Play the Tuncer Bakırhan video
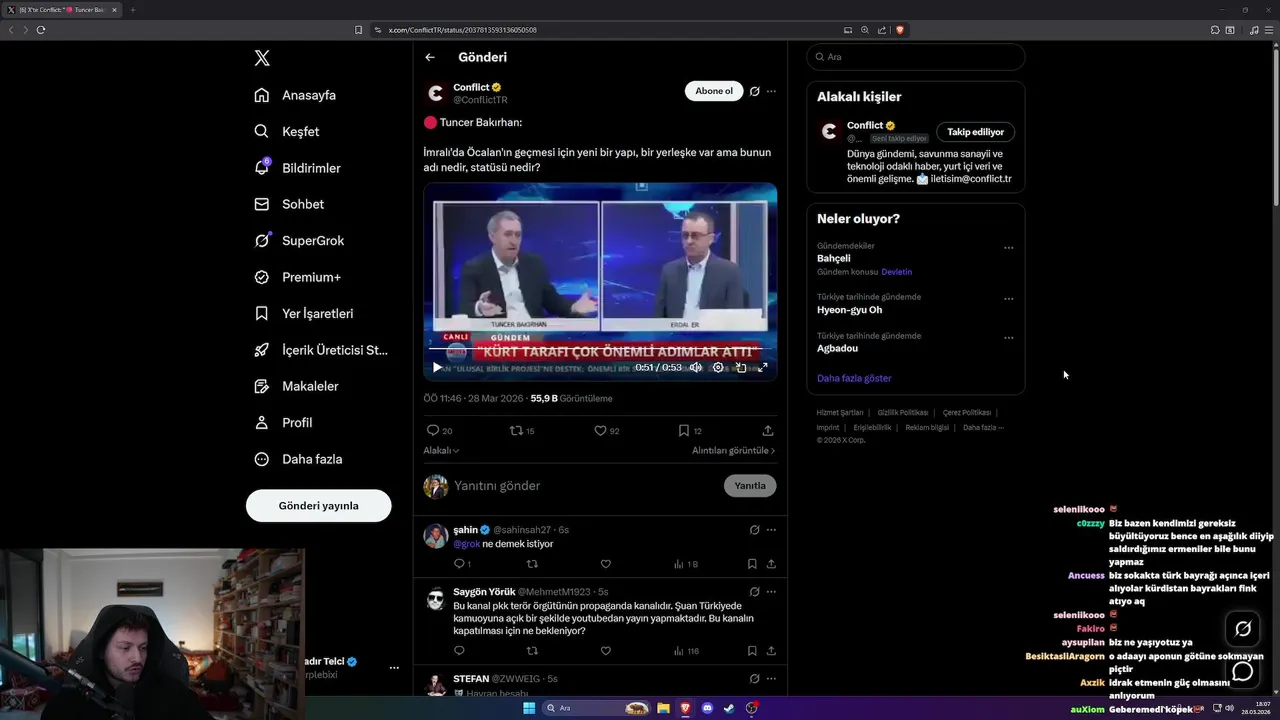This screenshot has height=720, width=1280. [437, 367]
